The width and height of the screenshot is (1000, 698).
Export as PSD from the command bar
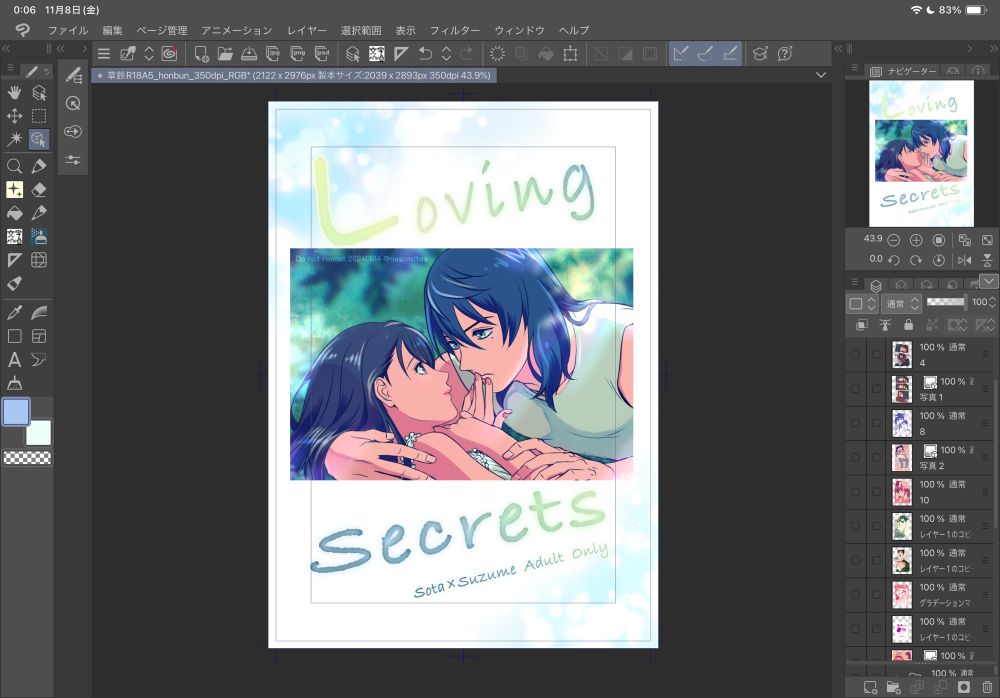pos(322,54)
